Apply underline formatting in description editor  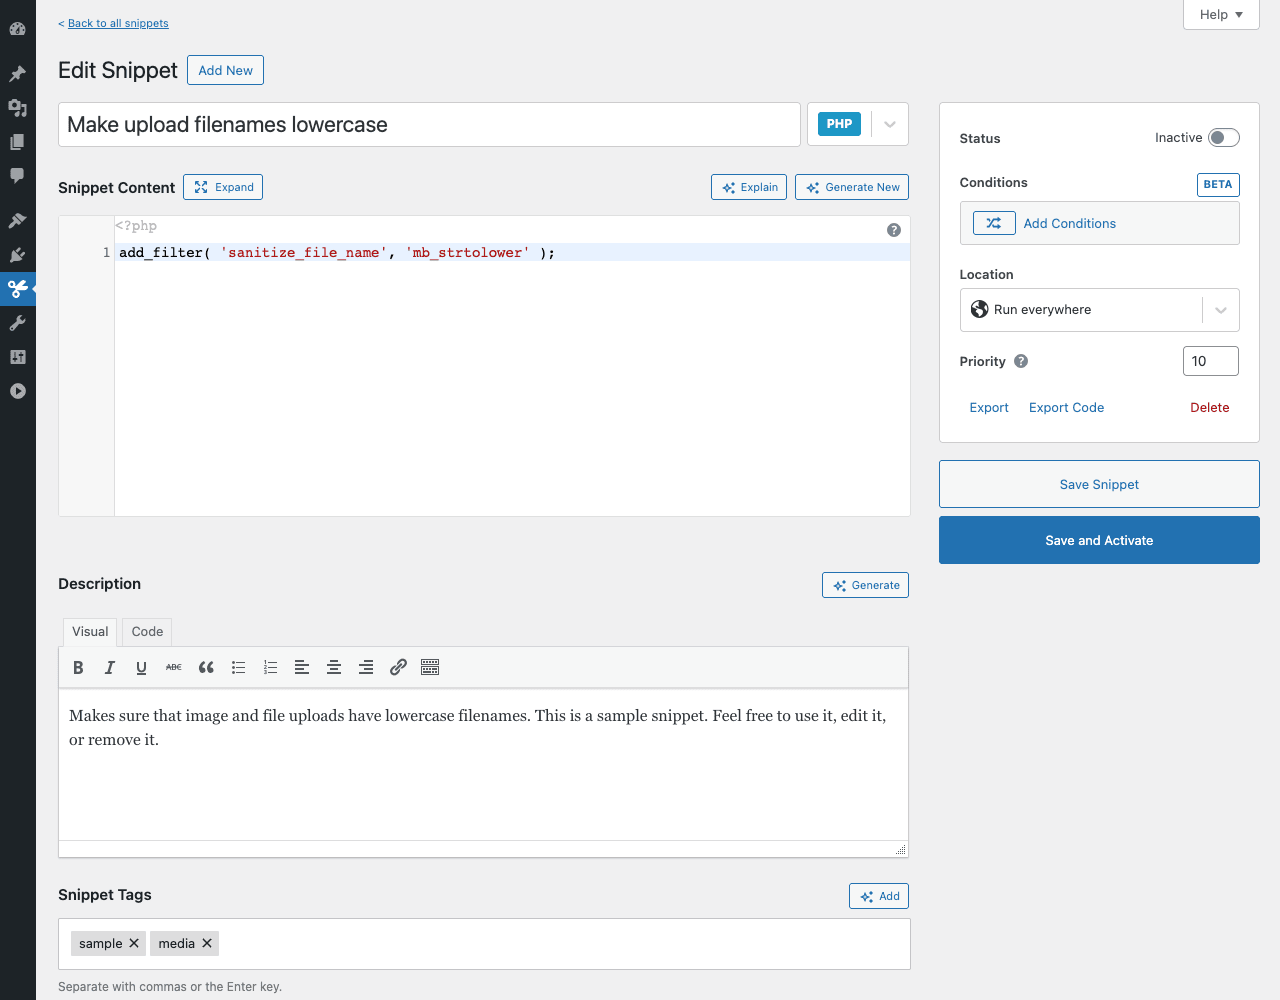point(142,668)
